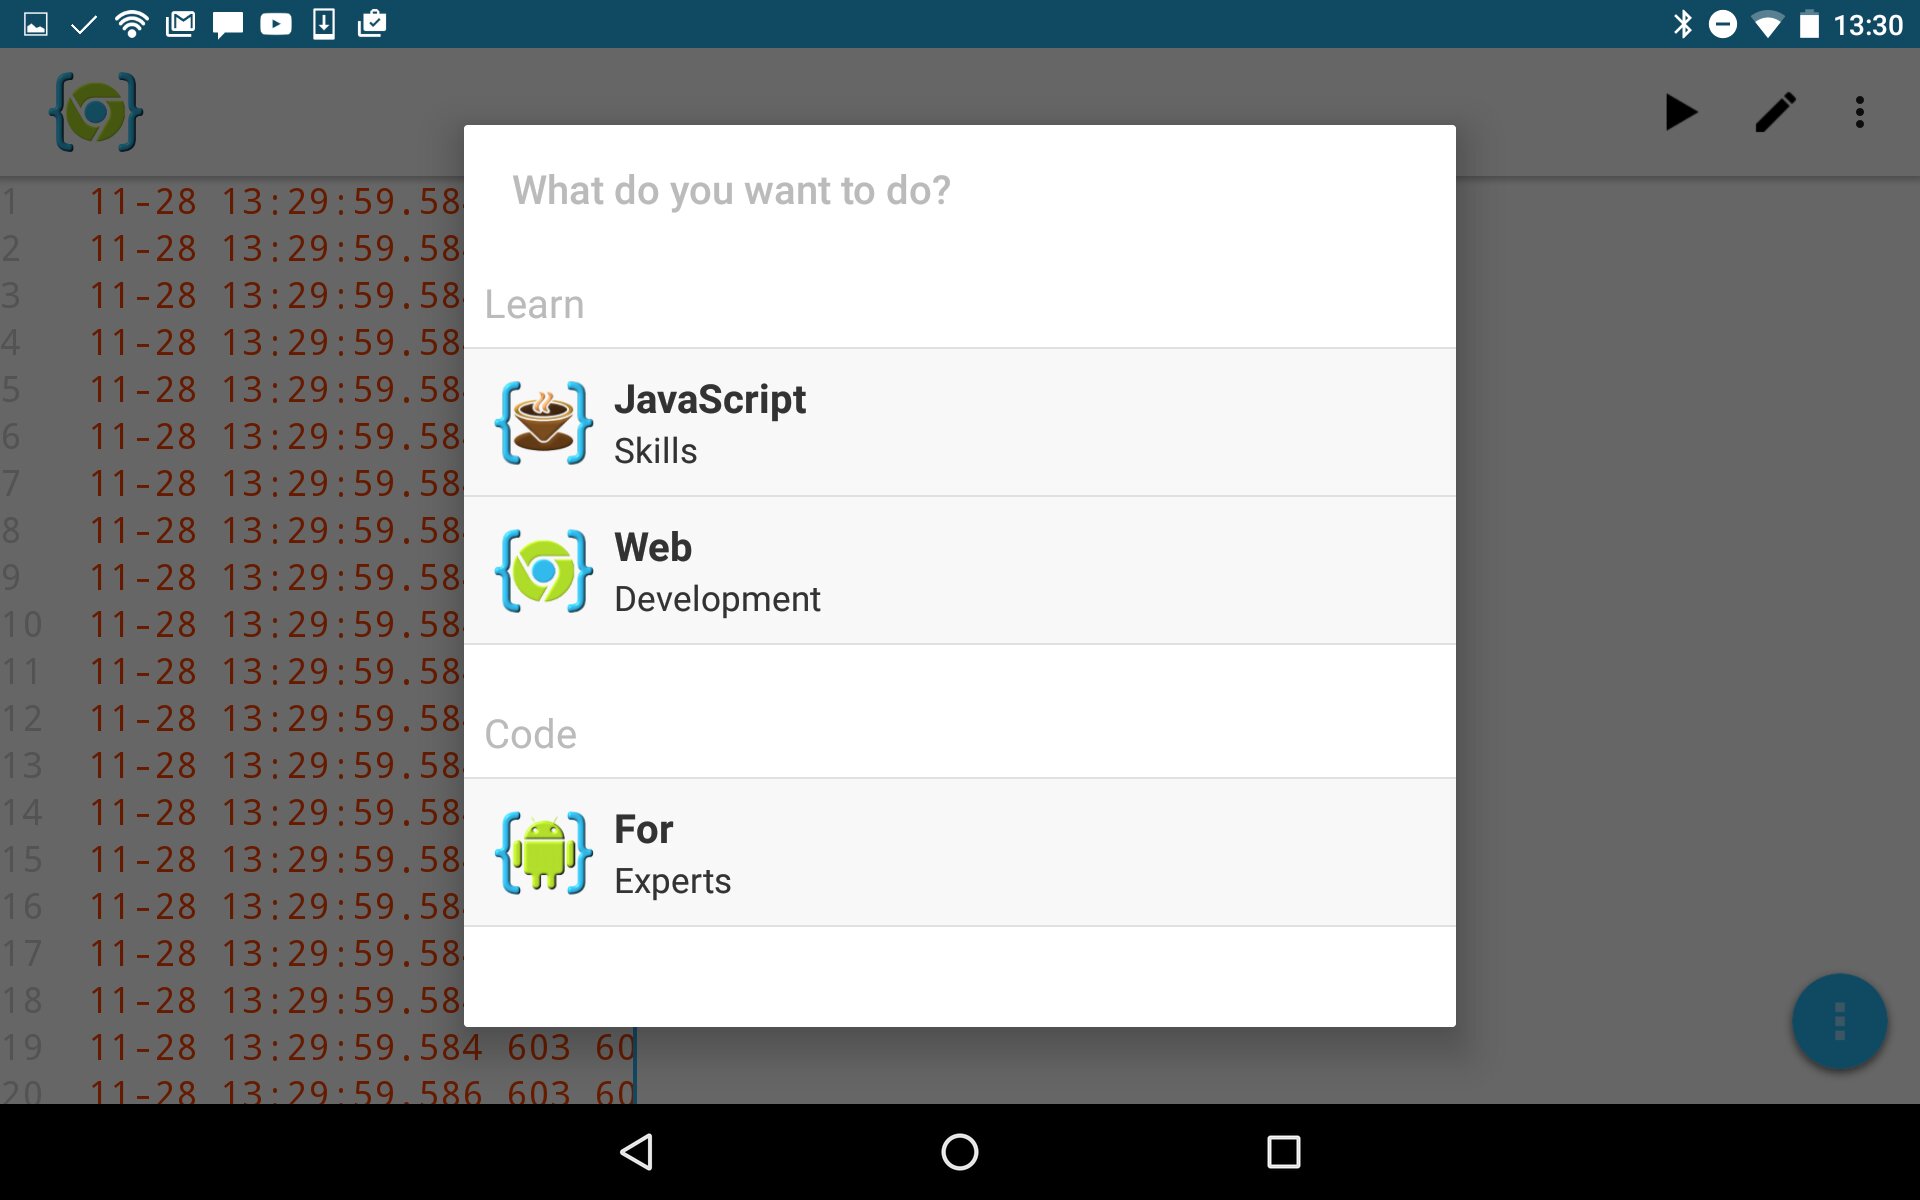Open the three-dot overflow menu
This screenshot has height=1200, width=1920.
[x=1859, y=112]
